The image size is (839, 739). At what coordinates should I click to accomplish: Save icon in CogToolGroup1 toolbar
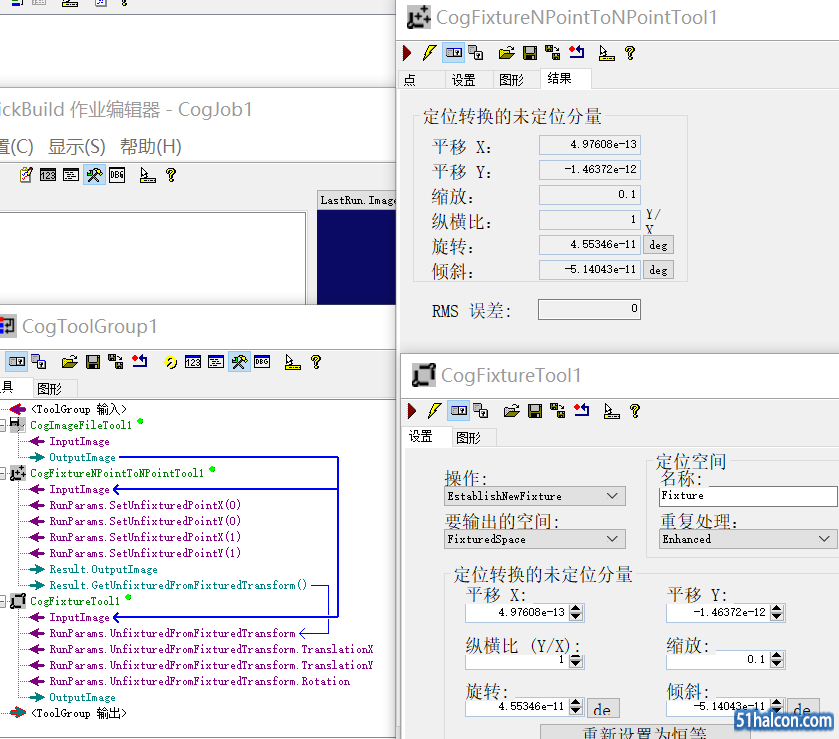(93, 362)
